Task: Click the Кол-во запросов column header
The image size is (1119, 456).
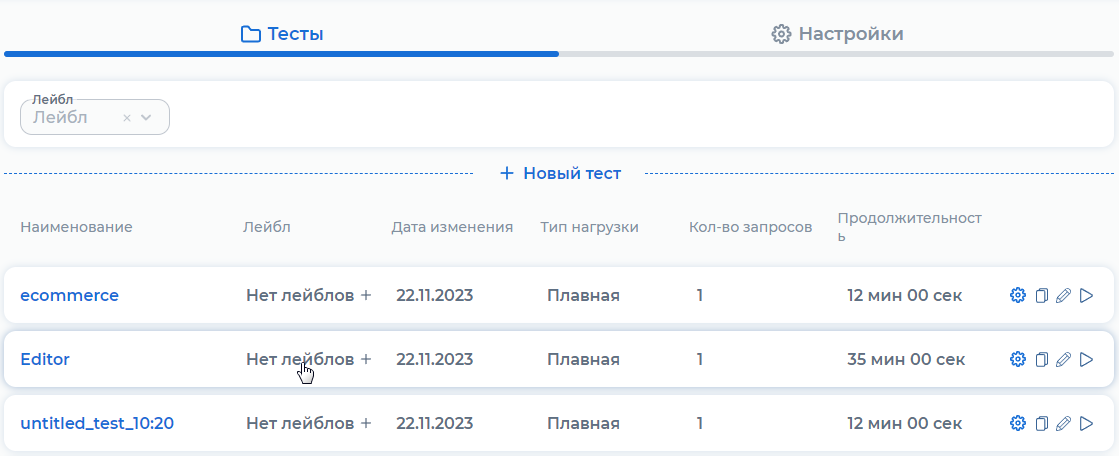Action: coord(751,228)
